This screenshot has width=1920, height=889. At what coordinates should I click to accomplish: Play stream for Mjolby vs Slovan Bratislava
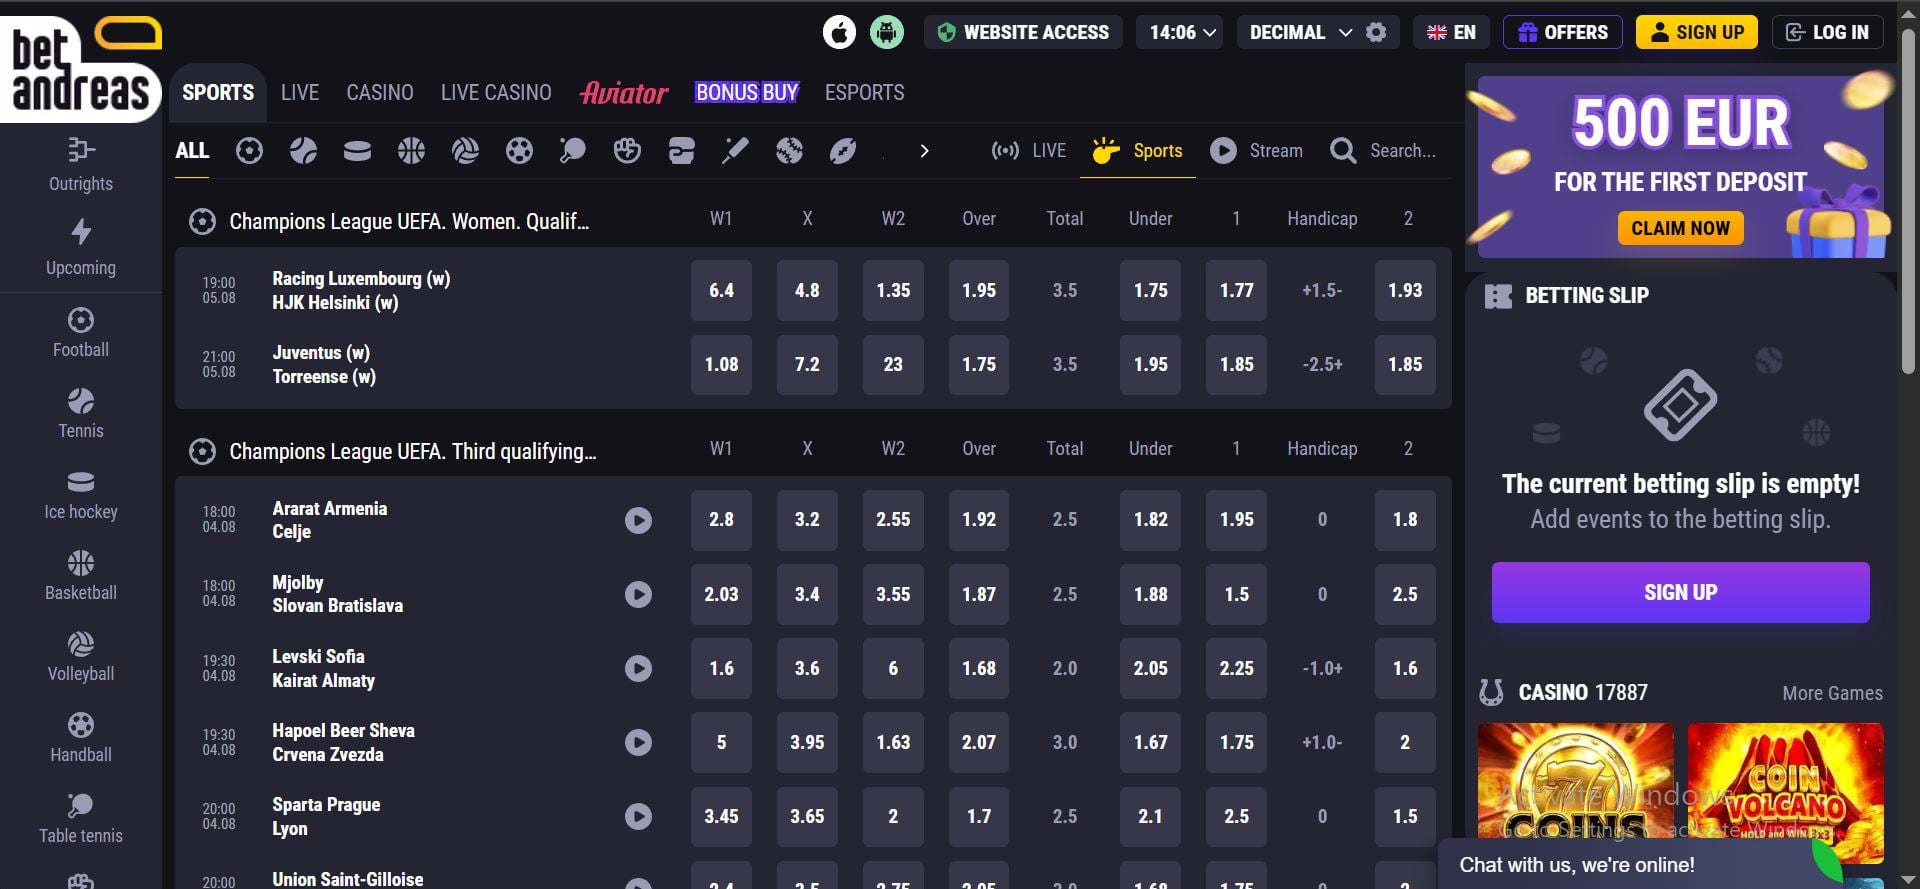pos(638,594)
